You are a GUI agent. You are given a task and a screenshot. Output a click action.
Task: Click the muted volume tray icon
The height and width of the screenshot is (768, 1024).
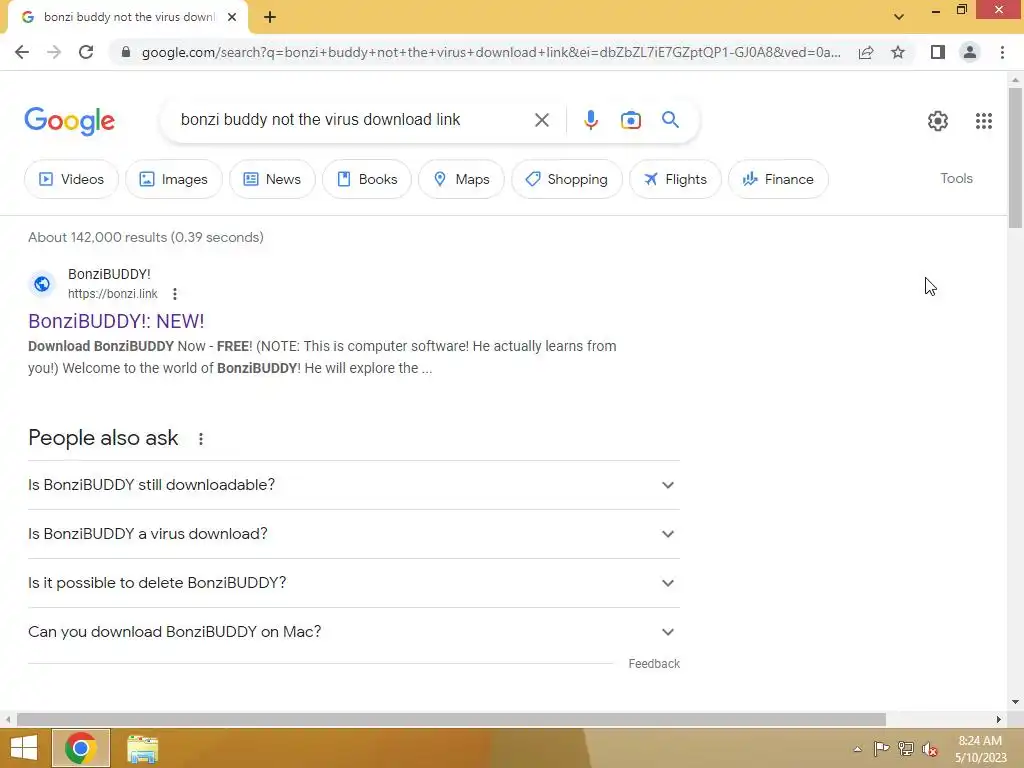pyautogui.click(x=930, y=749)
